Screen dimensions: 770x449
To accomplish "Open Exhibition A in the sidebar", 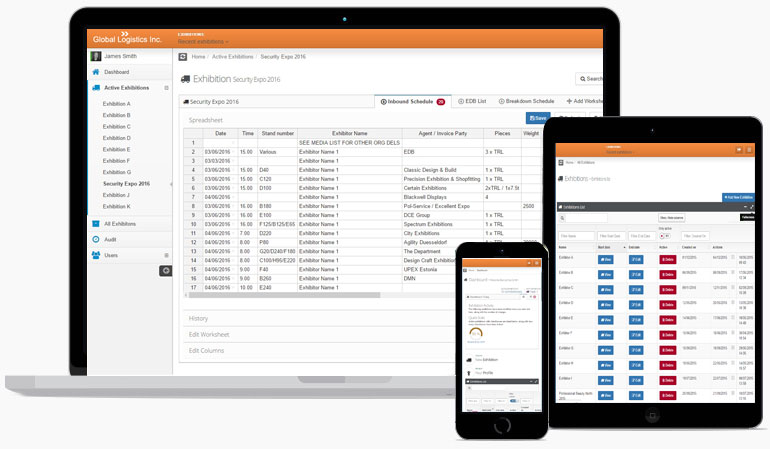I will [x=116, y=104].
